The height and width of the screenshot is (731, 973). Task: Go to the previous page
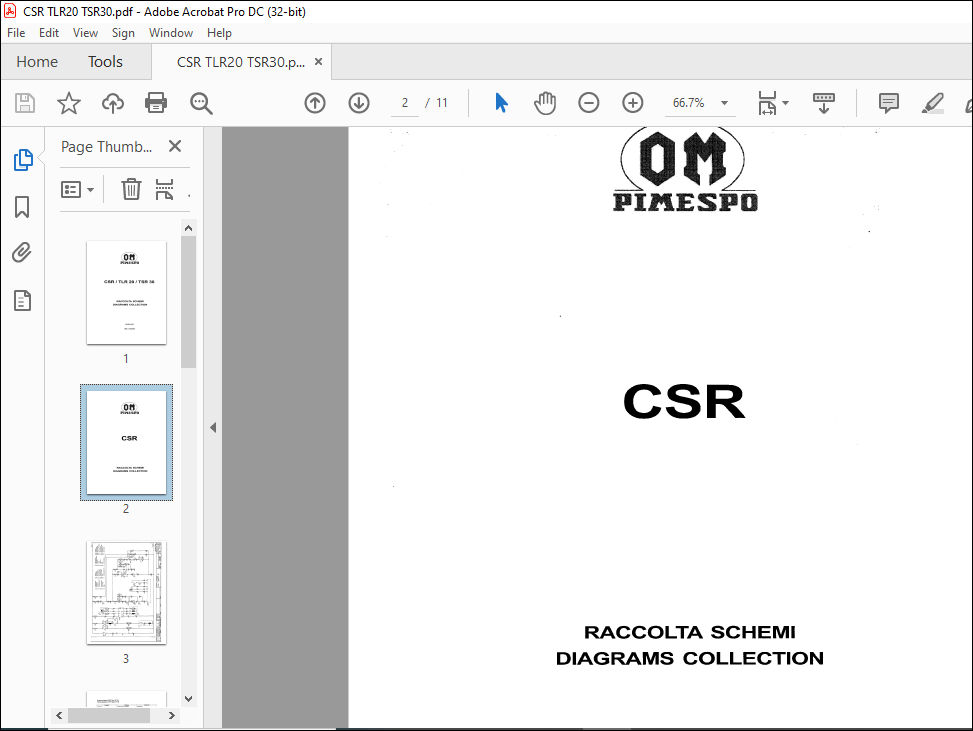(x=315, y=103)
